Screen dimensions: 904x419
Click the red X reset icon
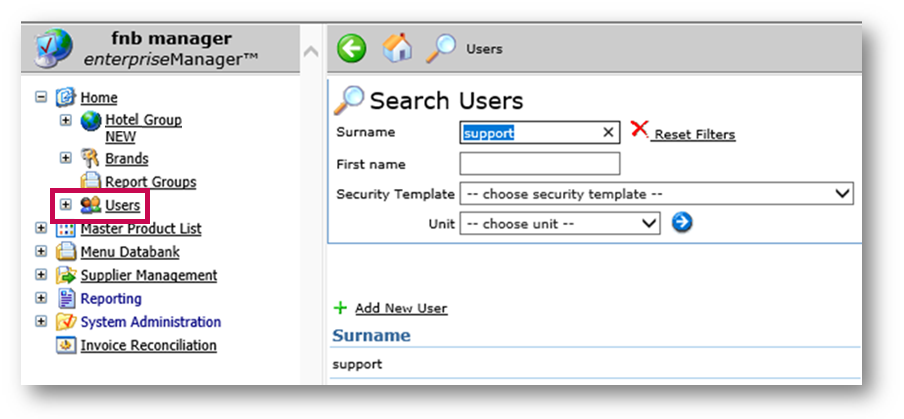tap(640, 130)
